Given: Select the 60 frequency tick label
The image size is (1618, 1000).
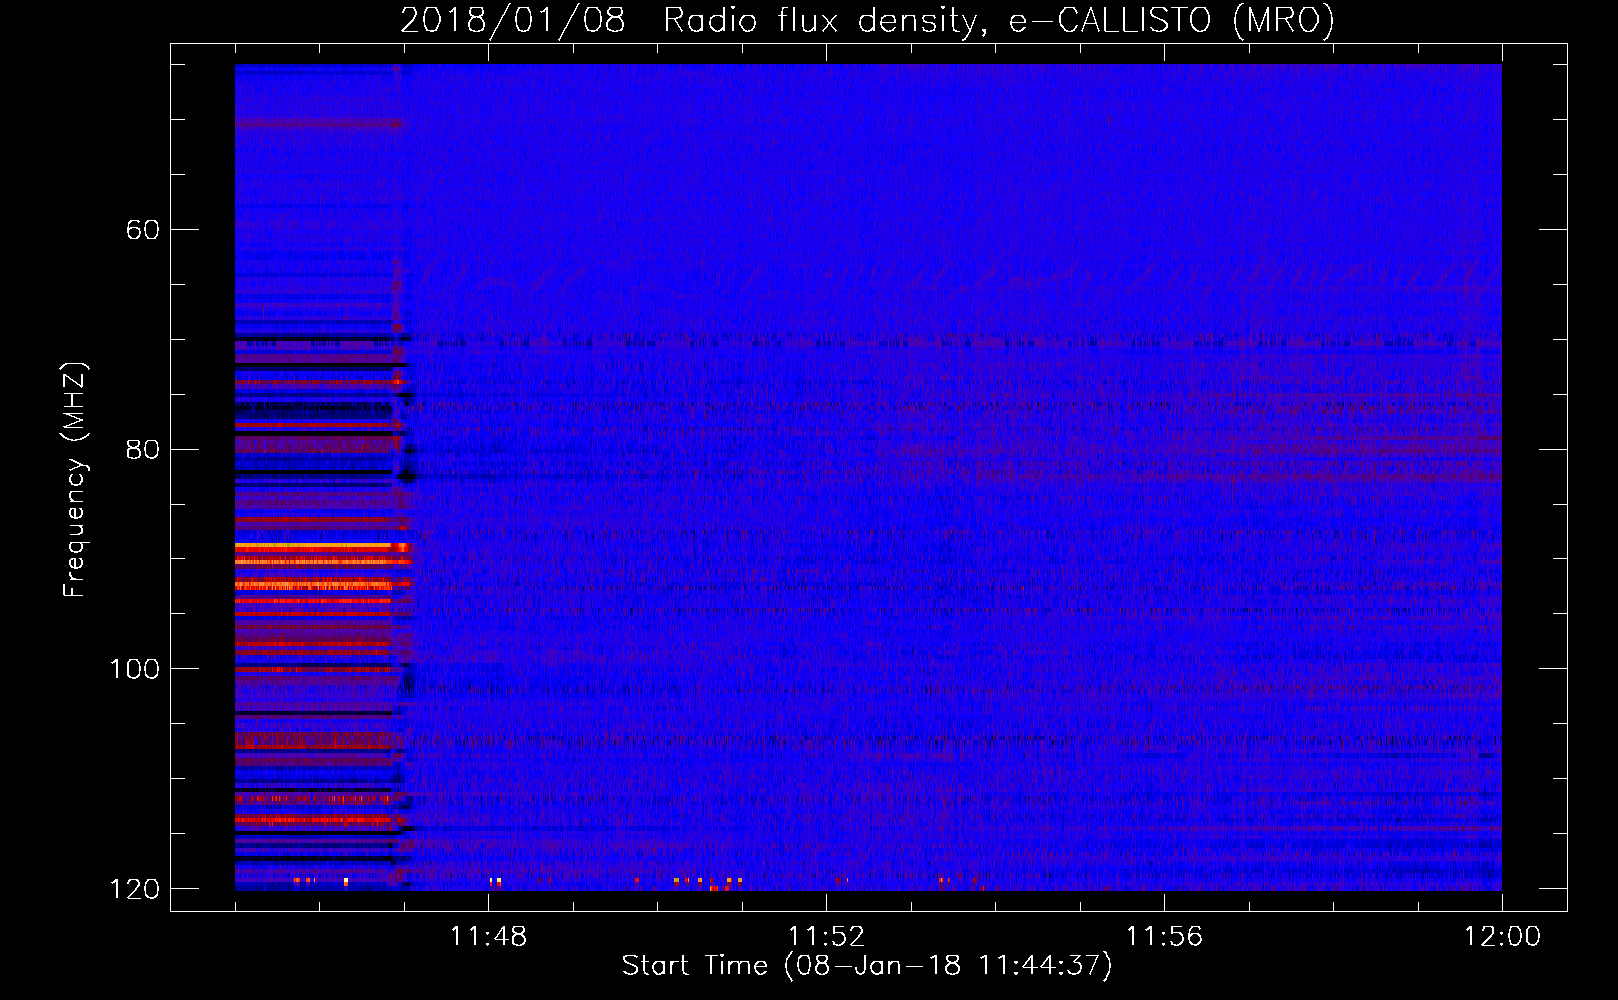Looking at the screenshot, I should coord(142,230).
